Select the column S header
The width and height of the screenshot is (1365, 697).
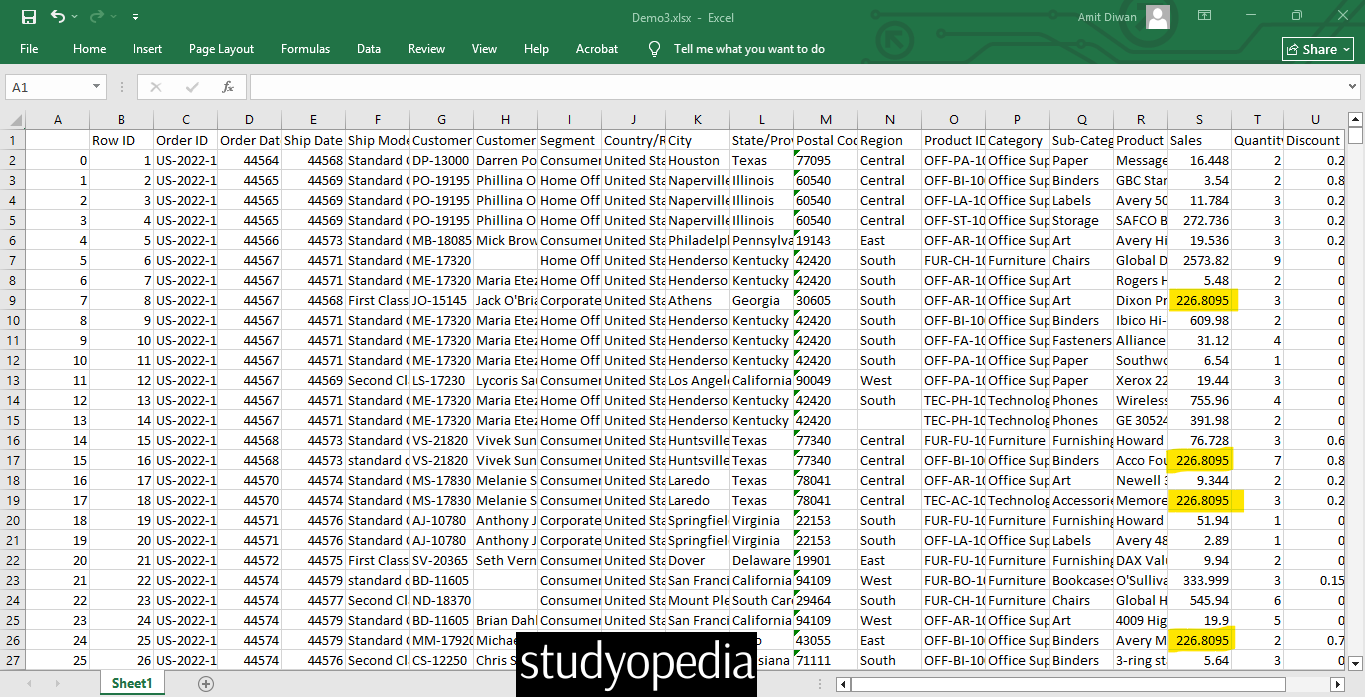click(x=1199, y=118)
